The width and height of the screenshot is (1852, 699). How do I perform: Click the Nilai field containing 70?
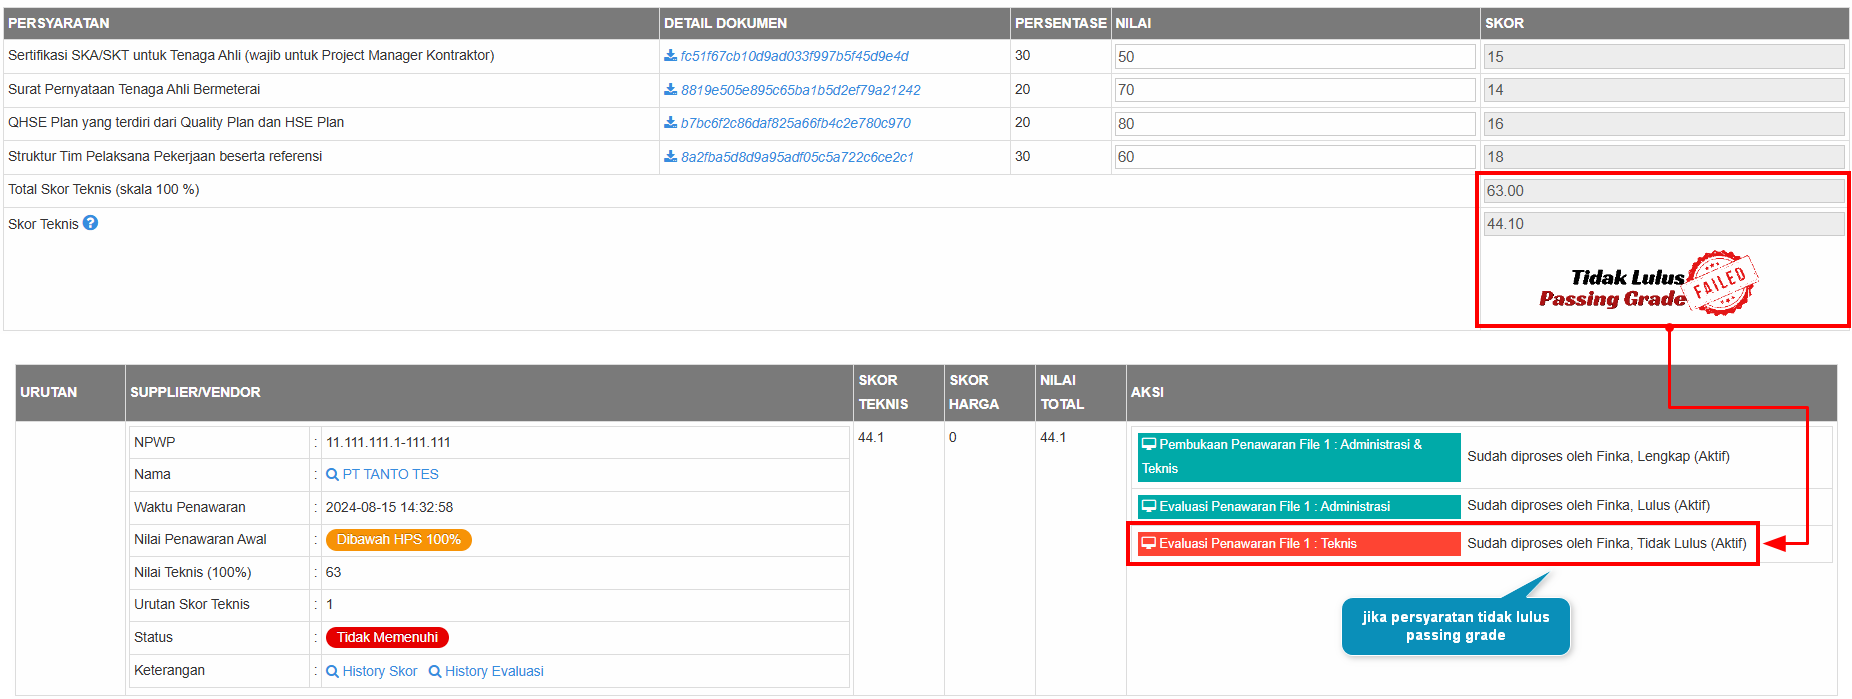[1294, 90]
